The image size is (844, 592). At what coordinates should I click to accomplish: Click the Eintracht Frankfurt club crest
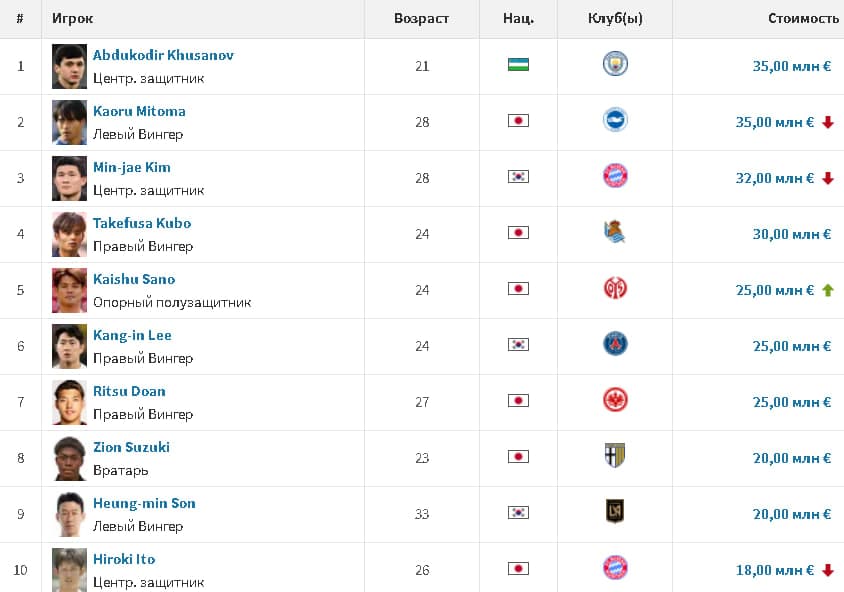tap(615, 401)
